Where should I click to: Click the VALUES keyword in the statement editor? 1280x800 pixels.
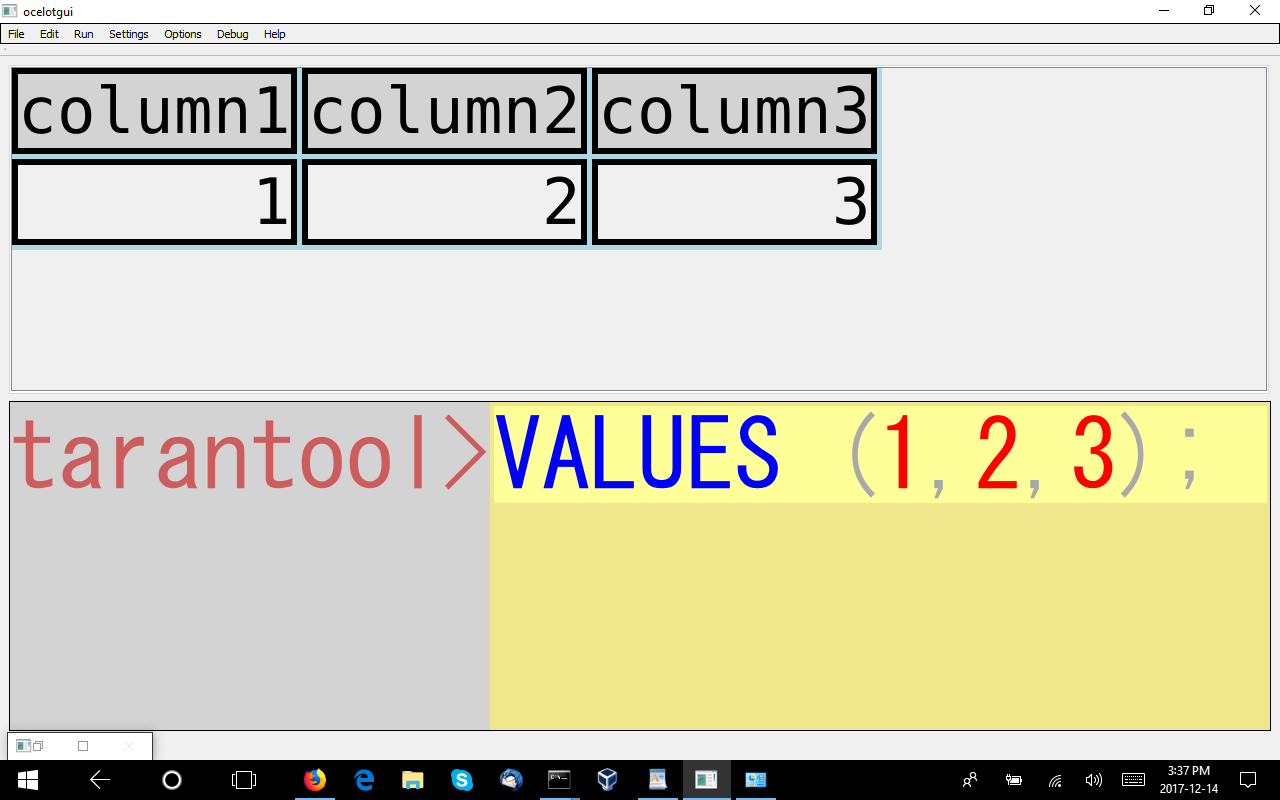(637, 455)
